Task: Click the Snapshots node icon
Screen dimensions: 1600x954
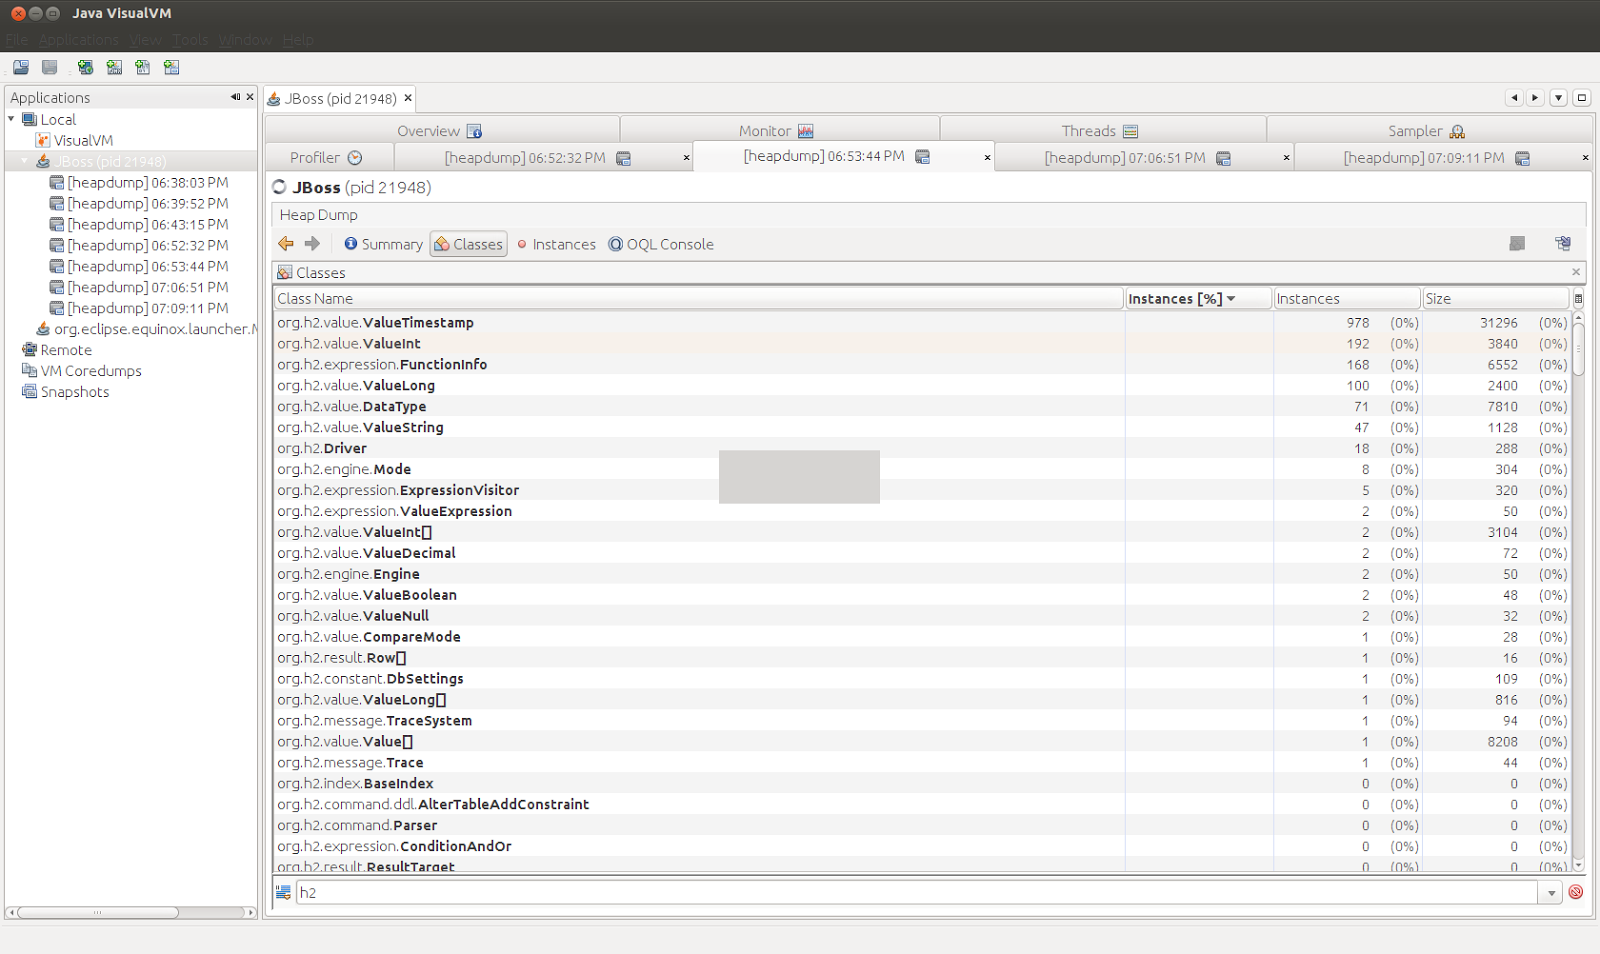Action: [30, 392]
